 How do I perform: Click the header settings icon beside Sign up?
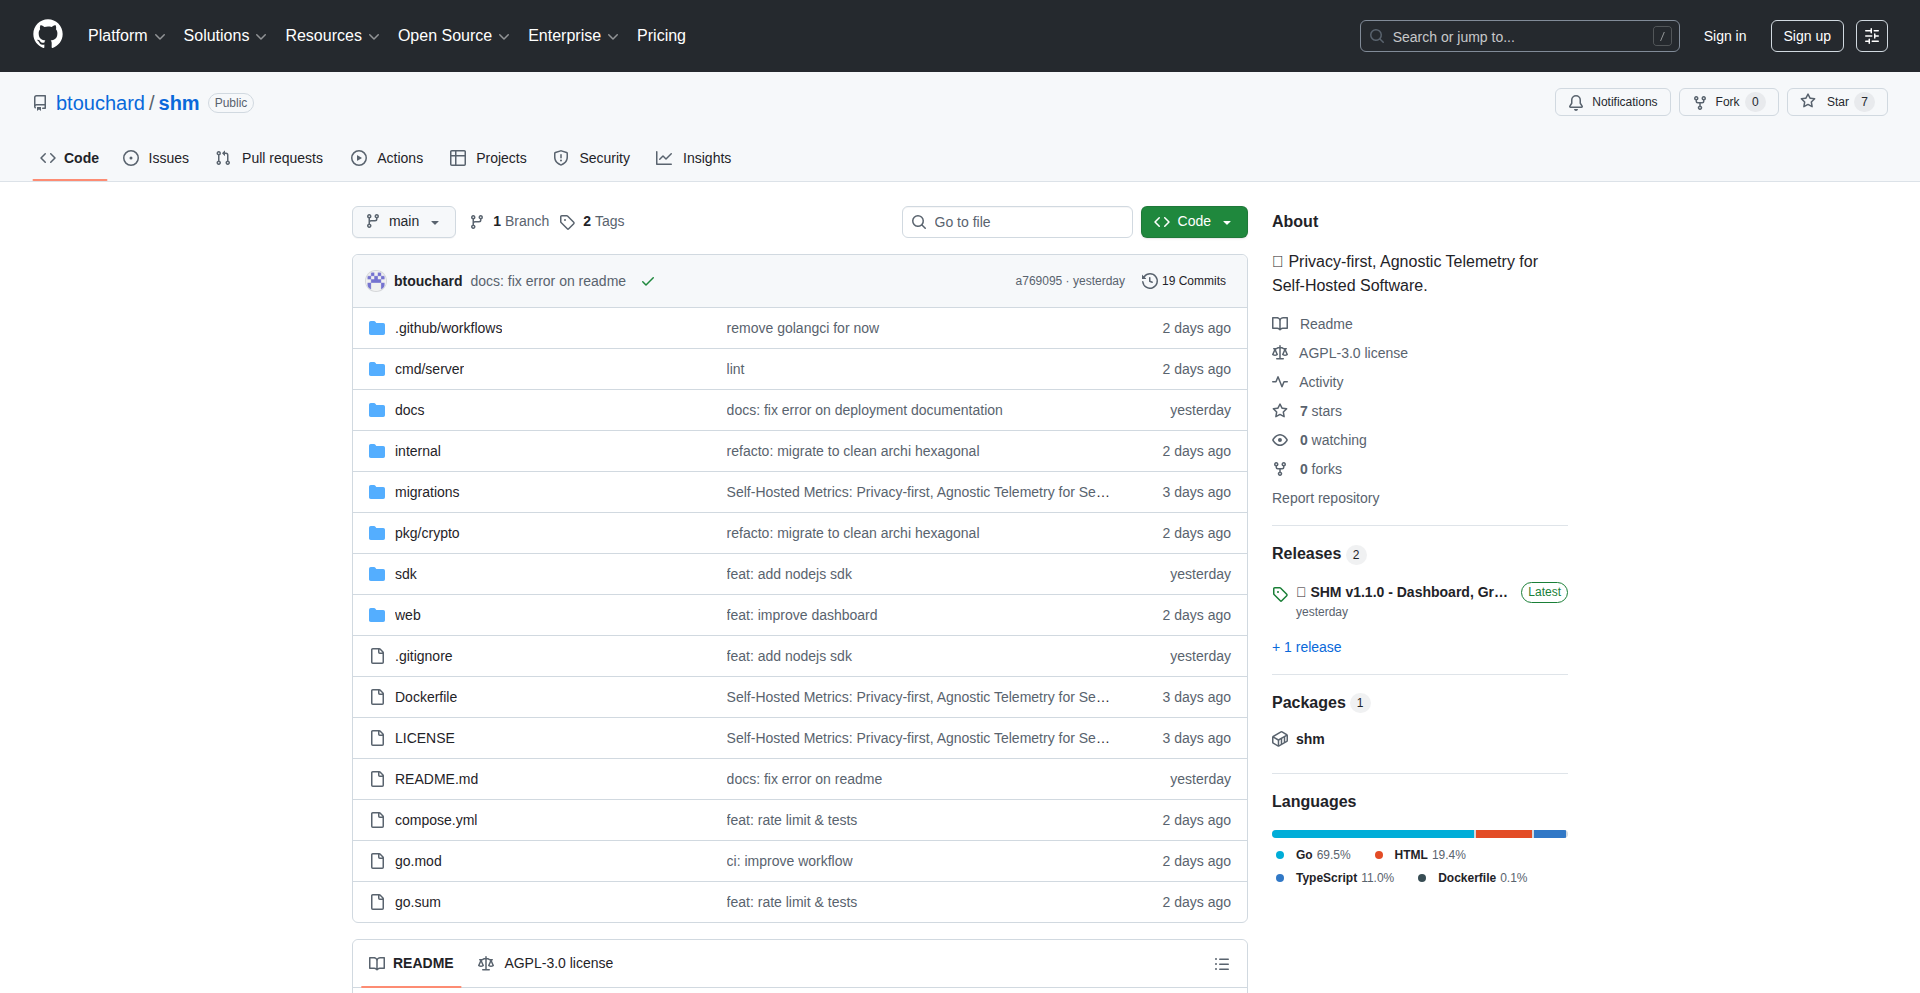1871,36
